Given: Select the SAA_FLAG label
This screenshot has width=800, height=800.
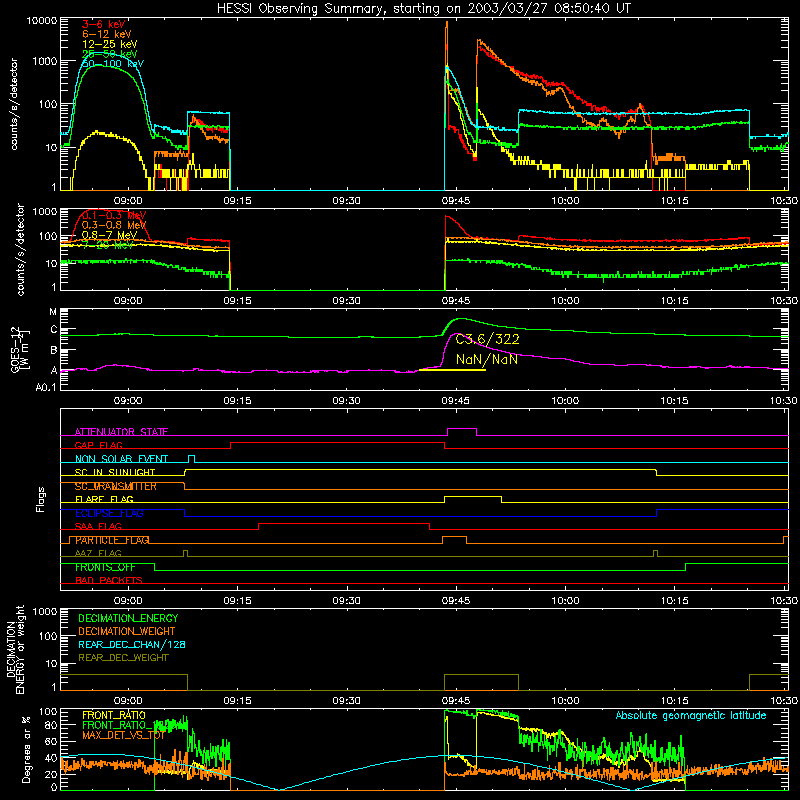Looking at the screenshot, I should tap(98, 526).
